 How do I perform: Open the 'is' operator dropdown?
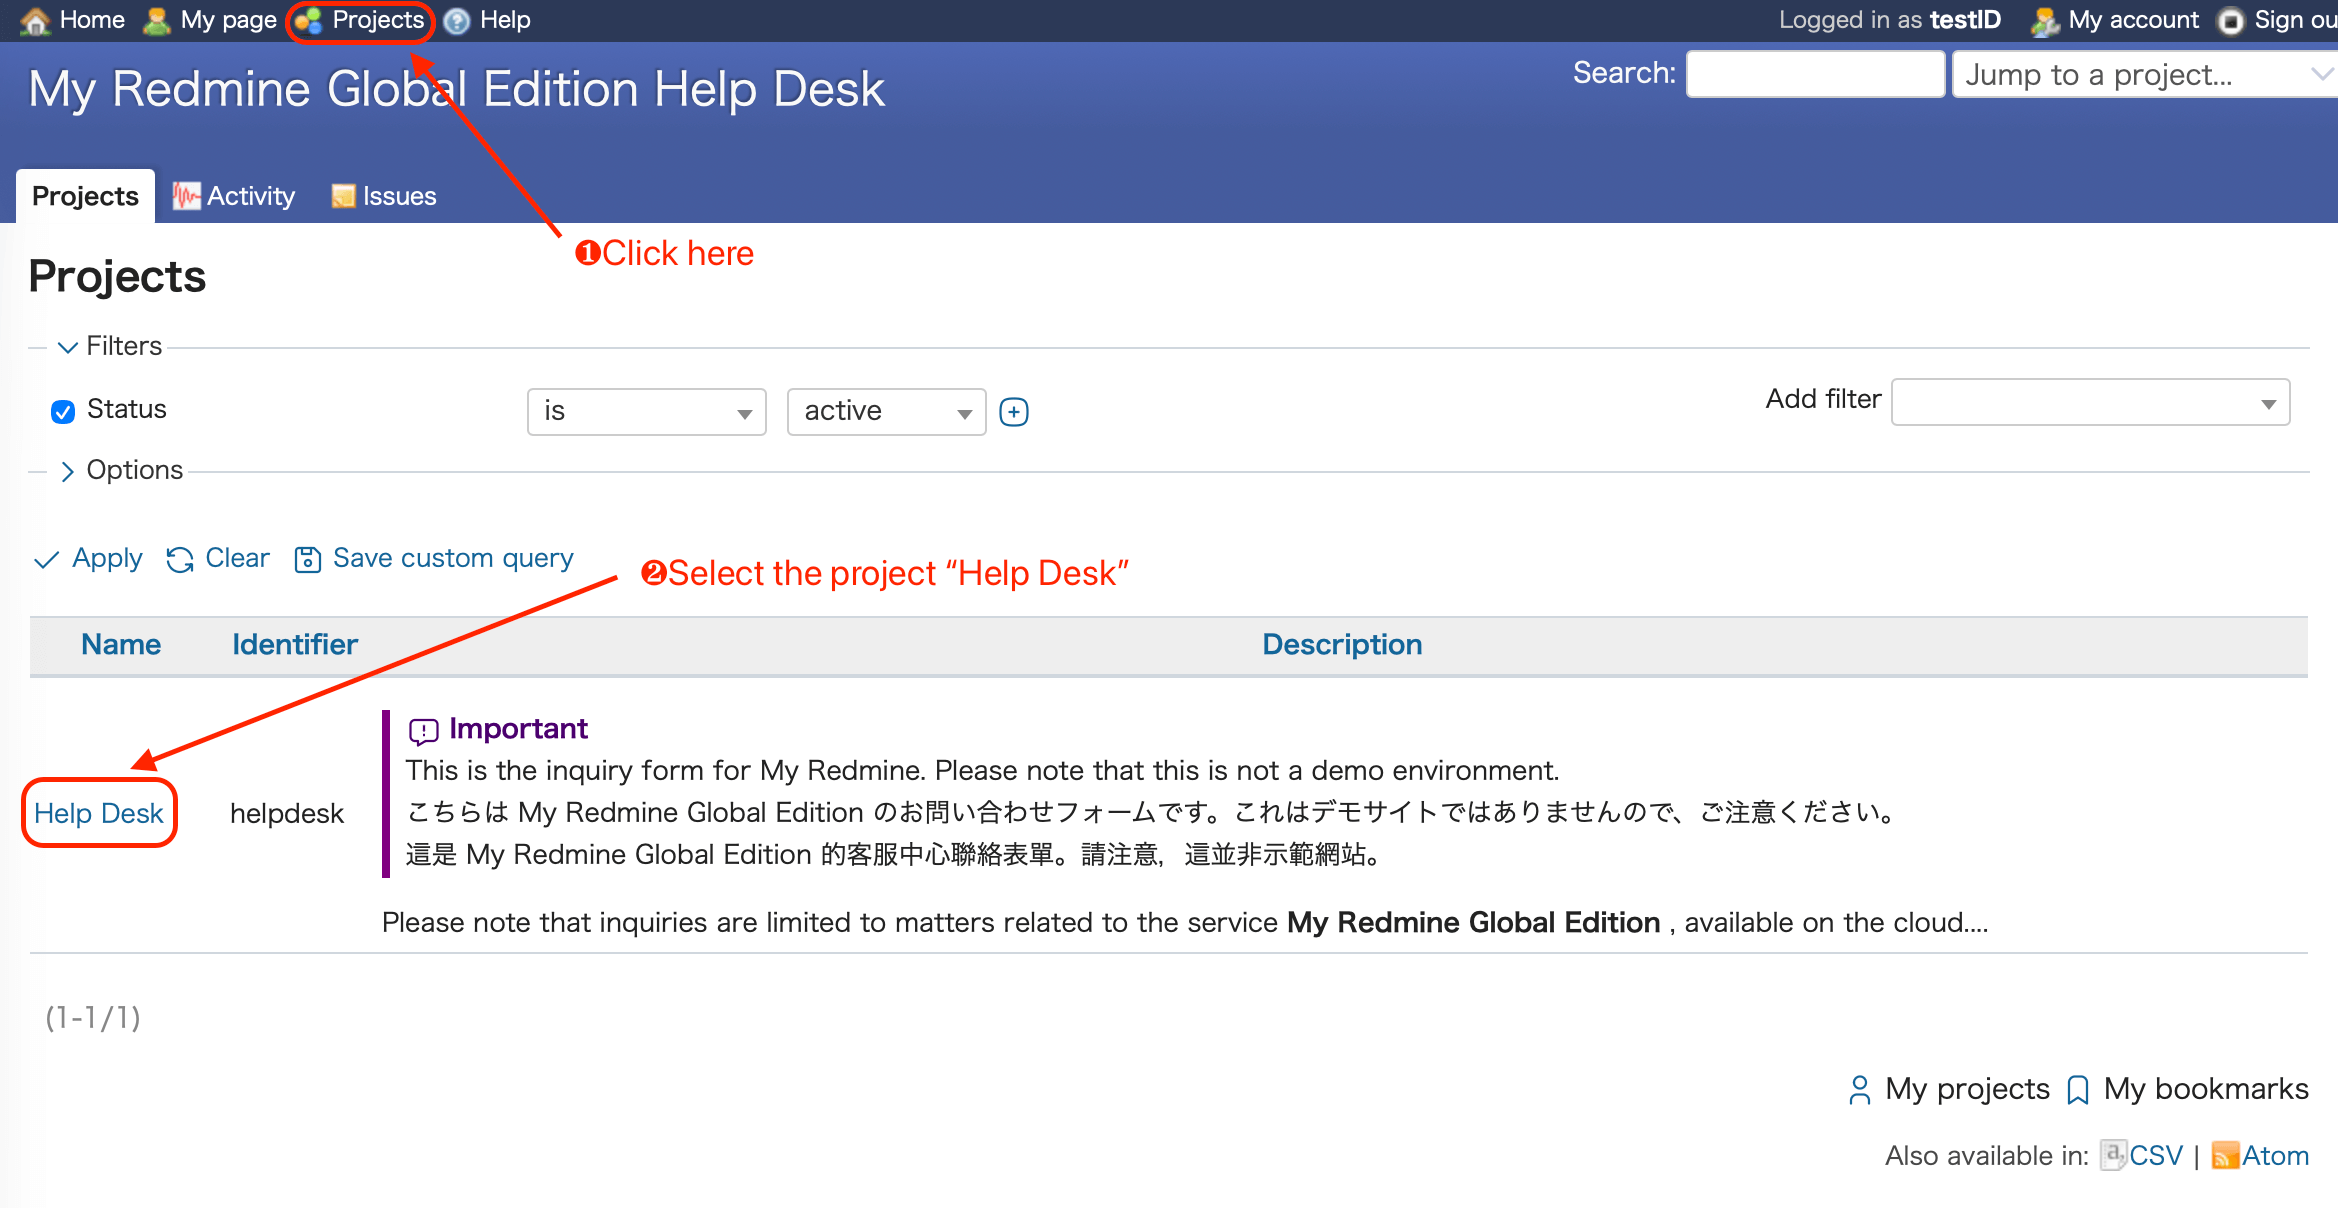pyautogui.click(x=646, y=412)
